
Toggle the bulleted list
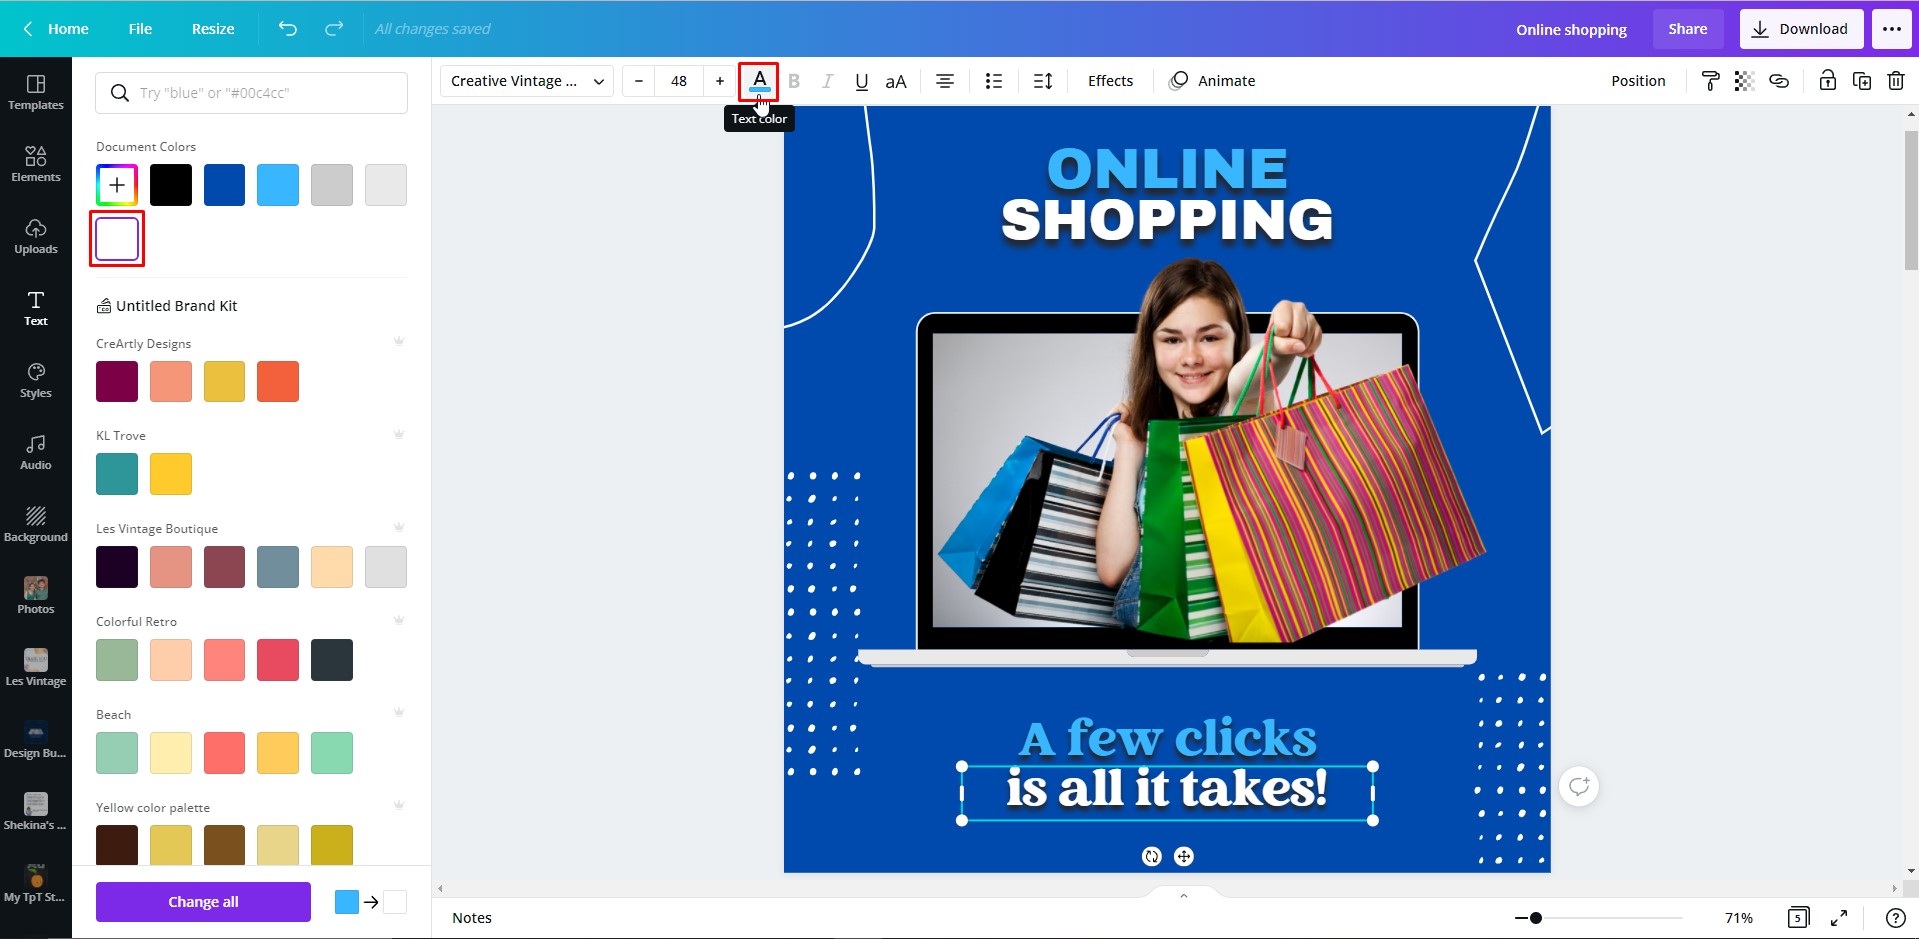coord(993,81)
